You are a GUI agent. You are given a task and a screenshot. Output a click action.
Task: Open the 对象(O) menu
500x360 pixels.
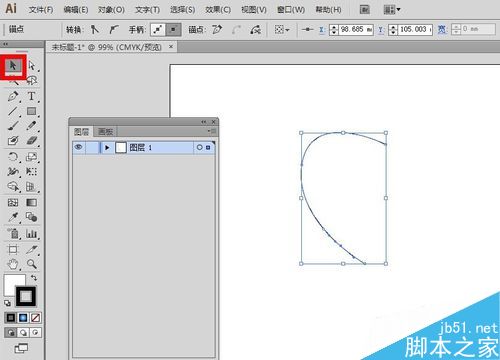point(111,10)
